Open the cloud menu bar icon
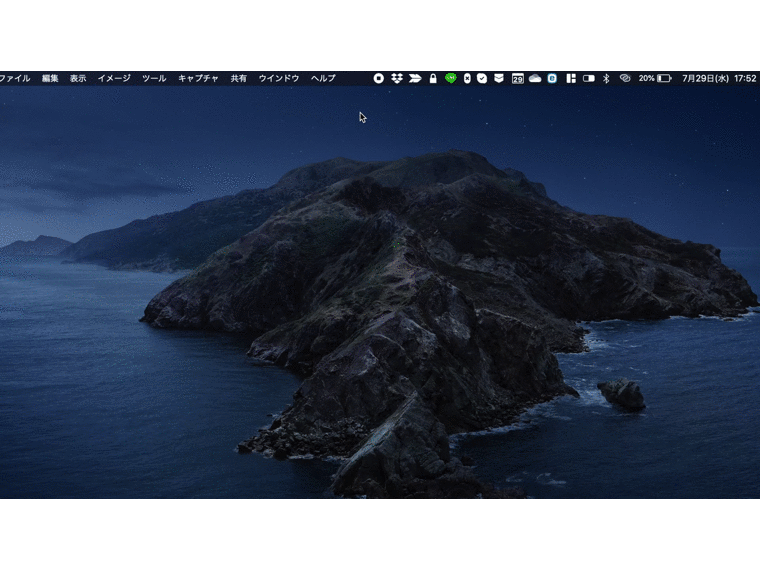Image resolution: width=760 pixels, height=570 pixels. pos(535,78)
